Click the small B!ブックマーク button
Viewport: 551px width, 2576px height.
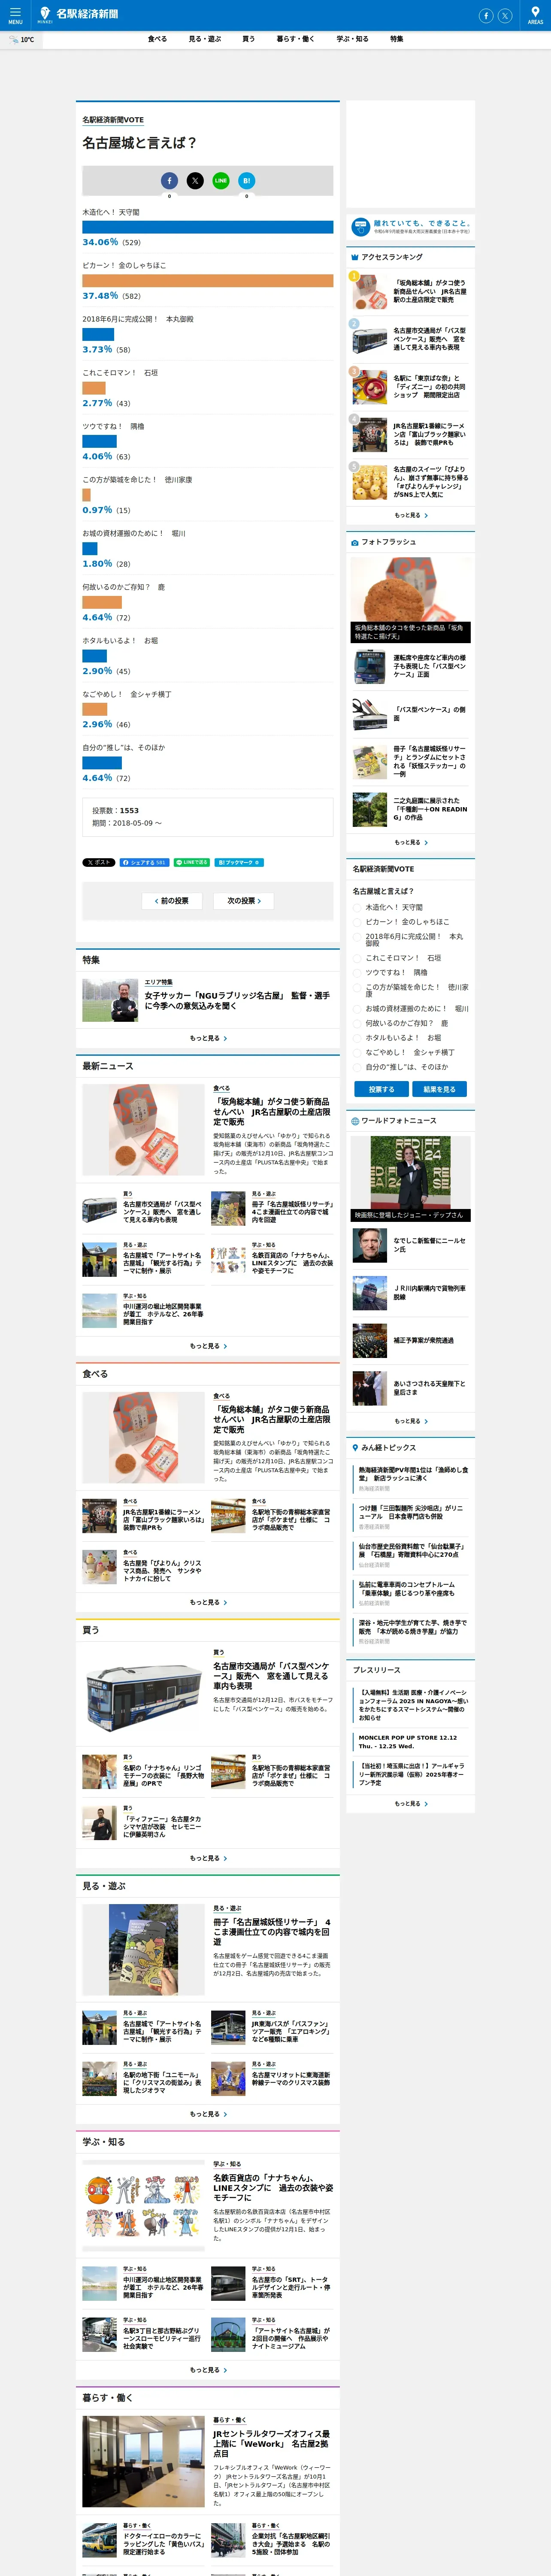point(239,862)
